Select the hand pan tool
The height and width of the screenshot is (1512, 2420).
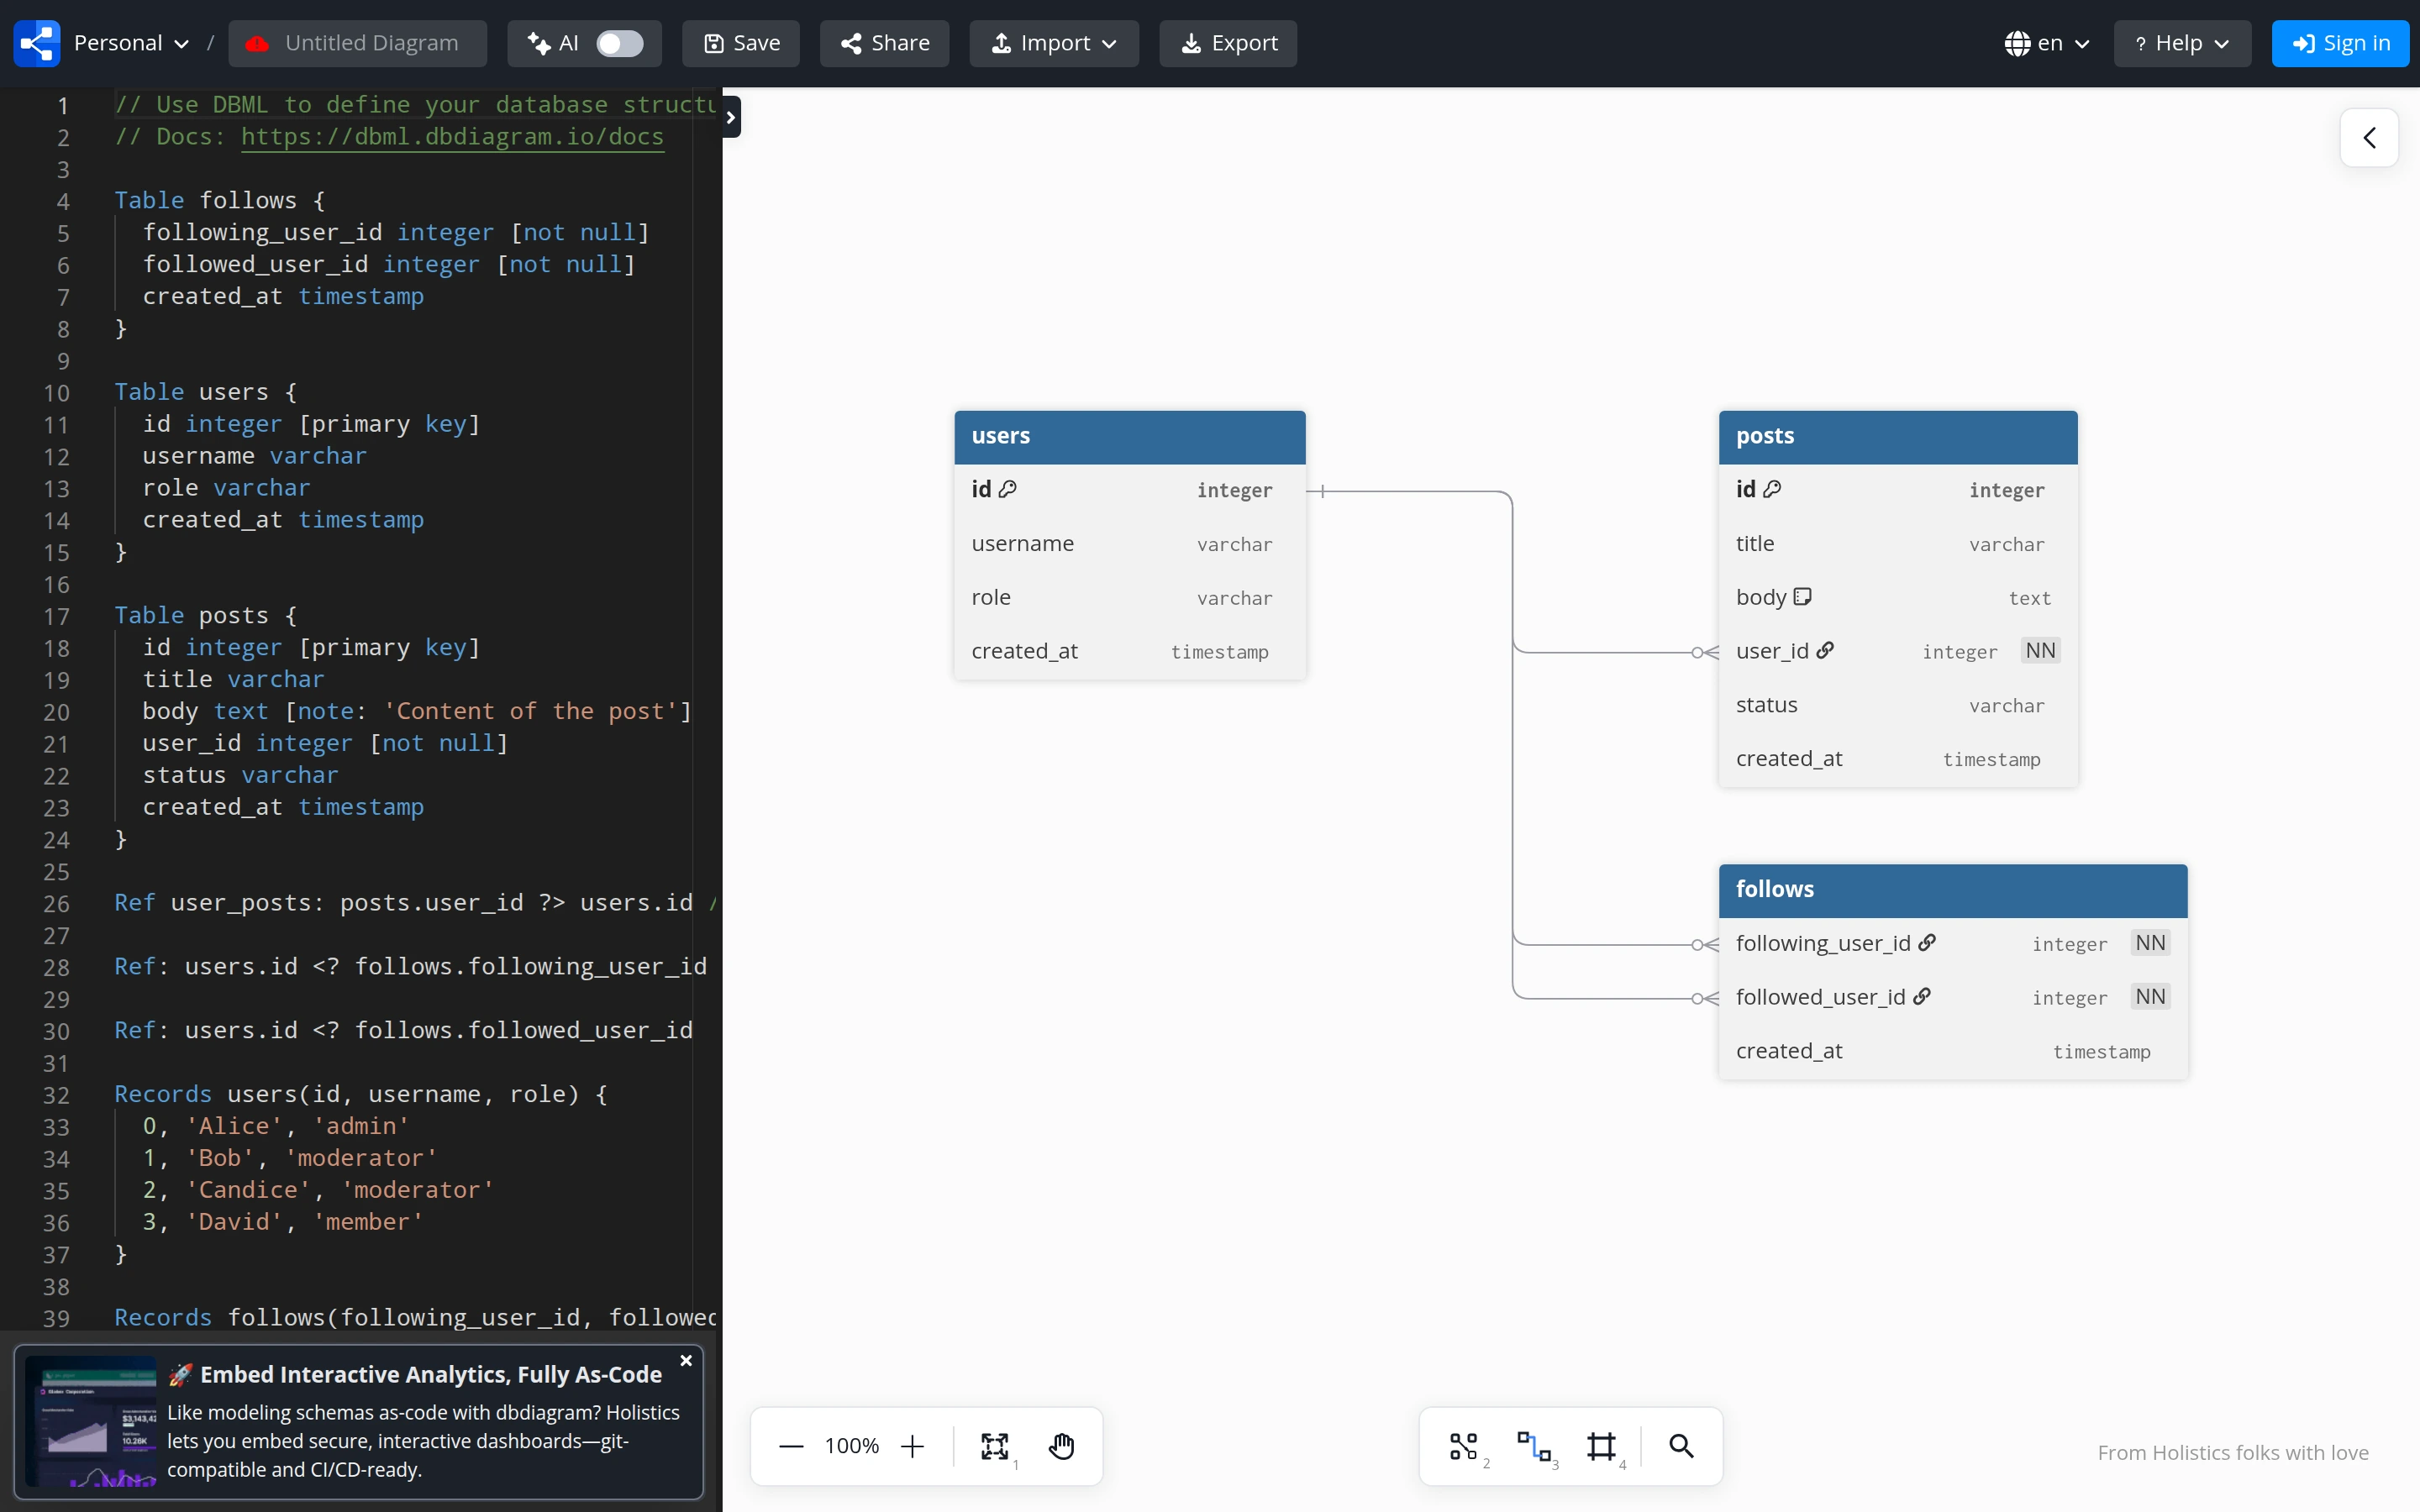(x=1062, y=1446)
